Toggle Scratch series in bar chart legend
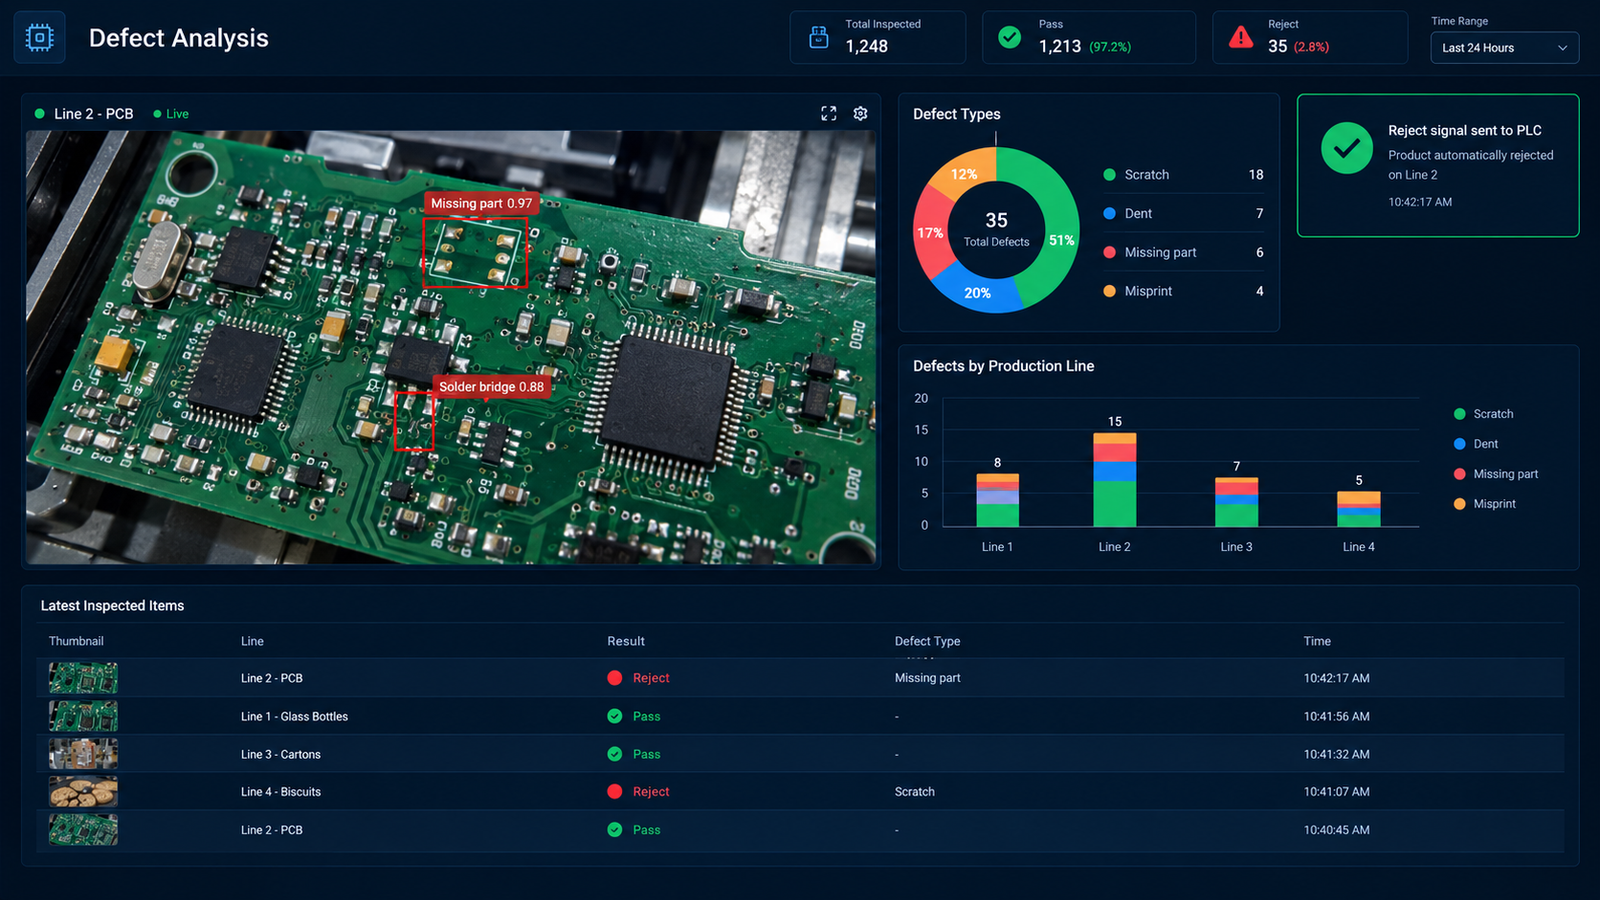 (1483, 414)
